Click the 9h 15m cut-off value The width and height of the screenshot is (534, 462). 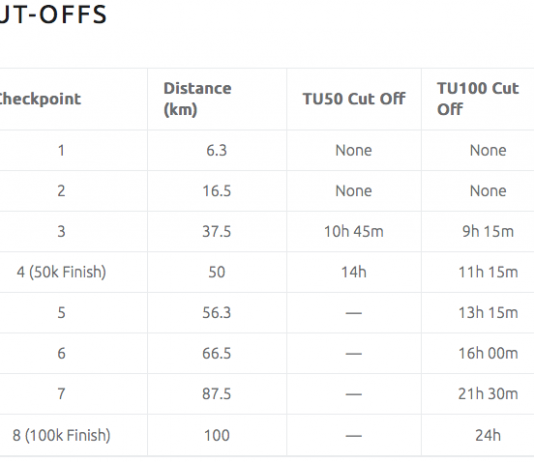pyautogui.click(x=488, y=232)
